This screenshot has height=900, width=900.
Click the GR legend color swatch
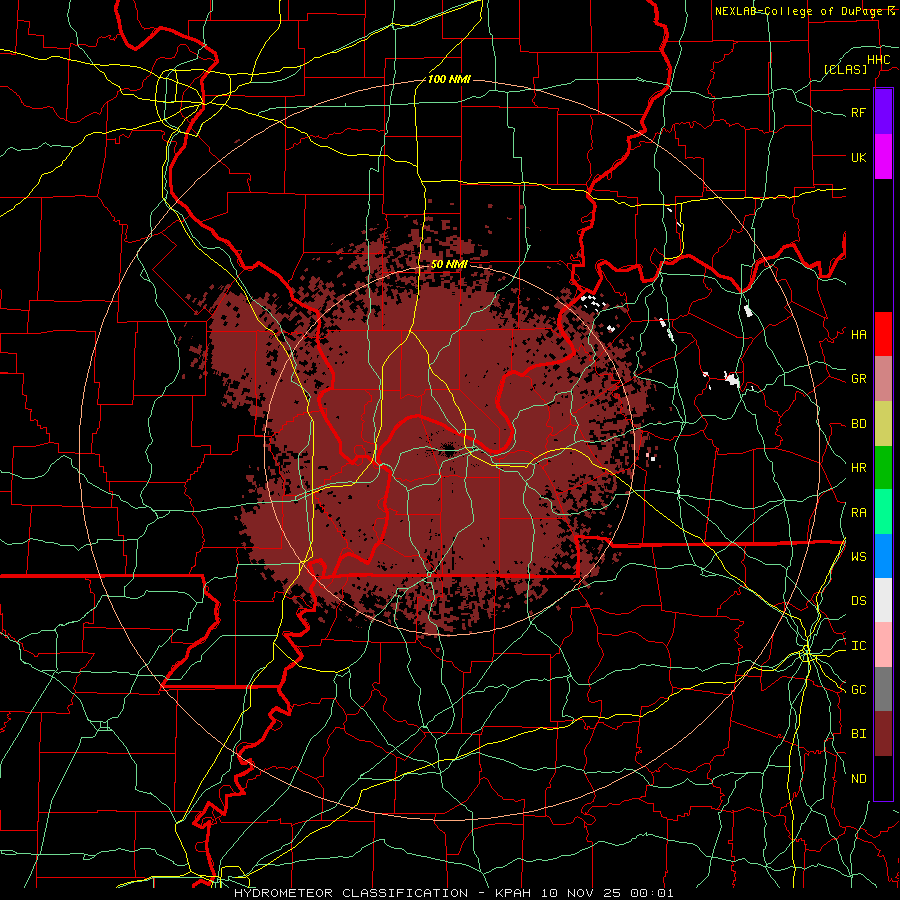coord(883,379)
